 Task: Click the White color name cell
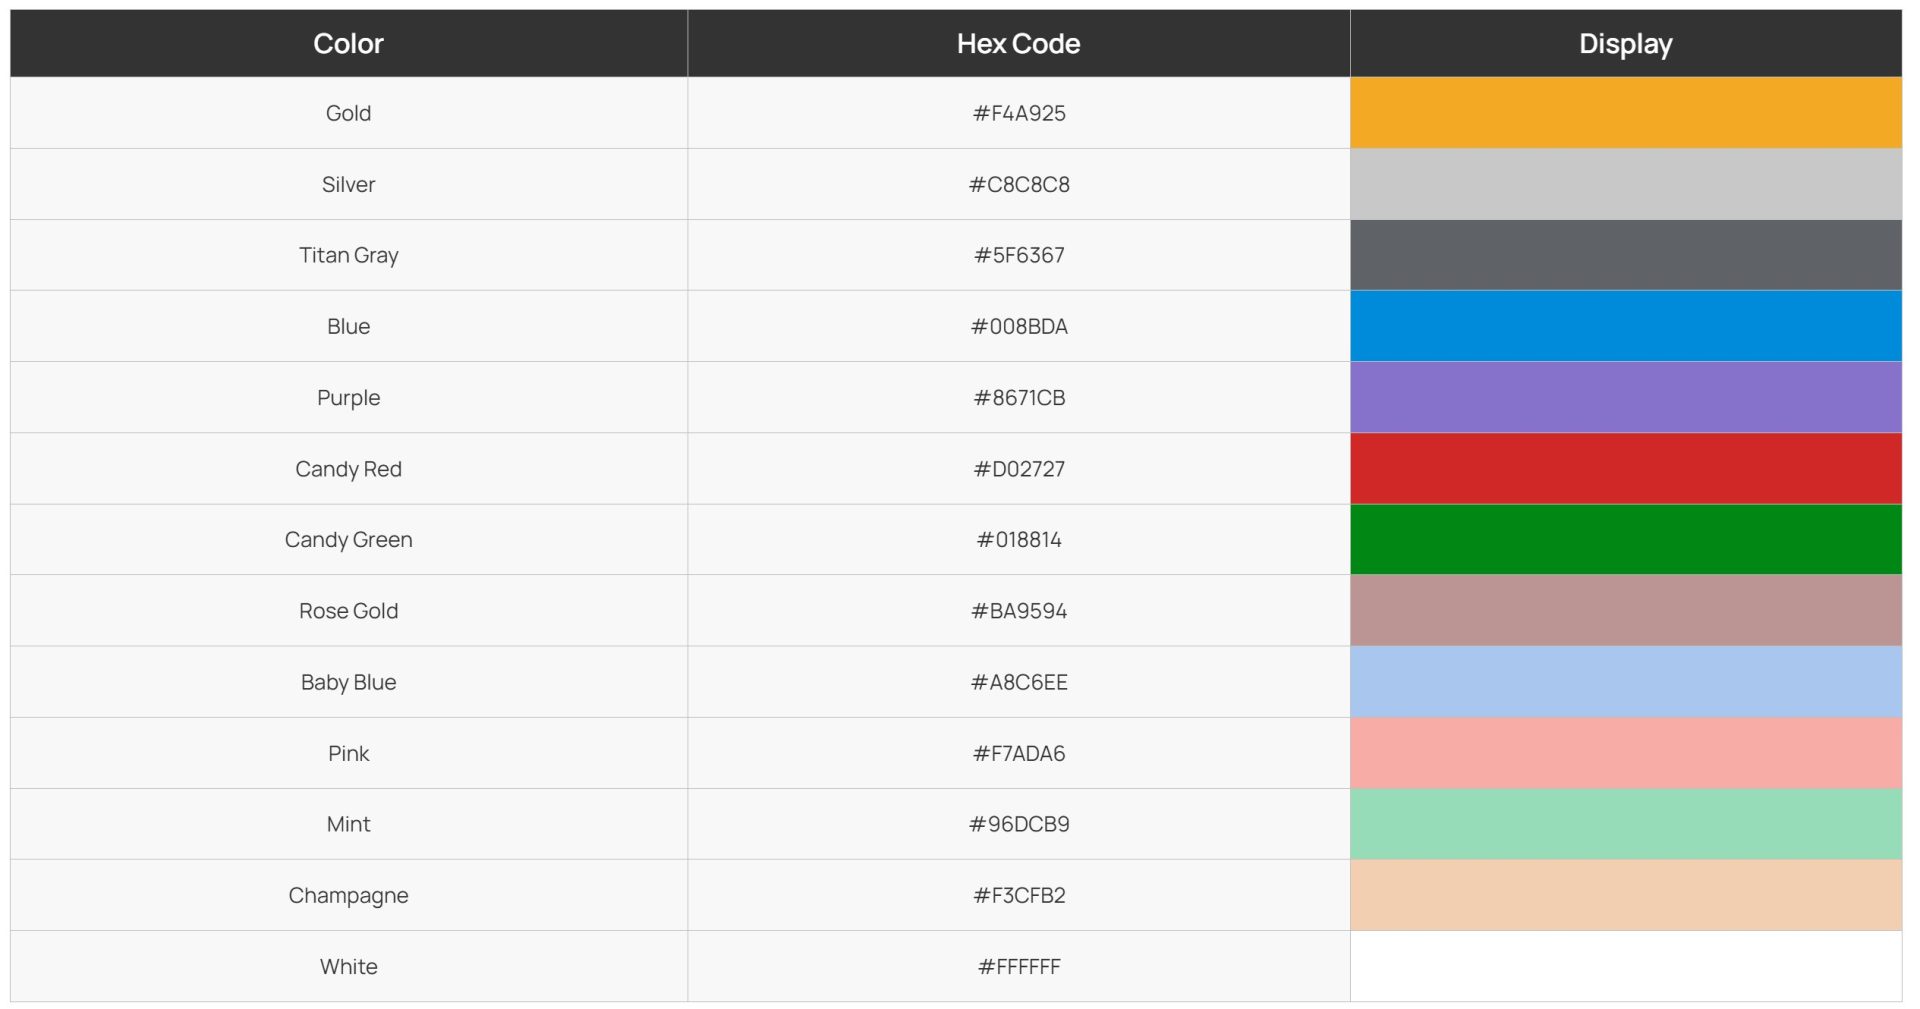(348, 966)
